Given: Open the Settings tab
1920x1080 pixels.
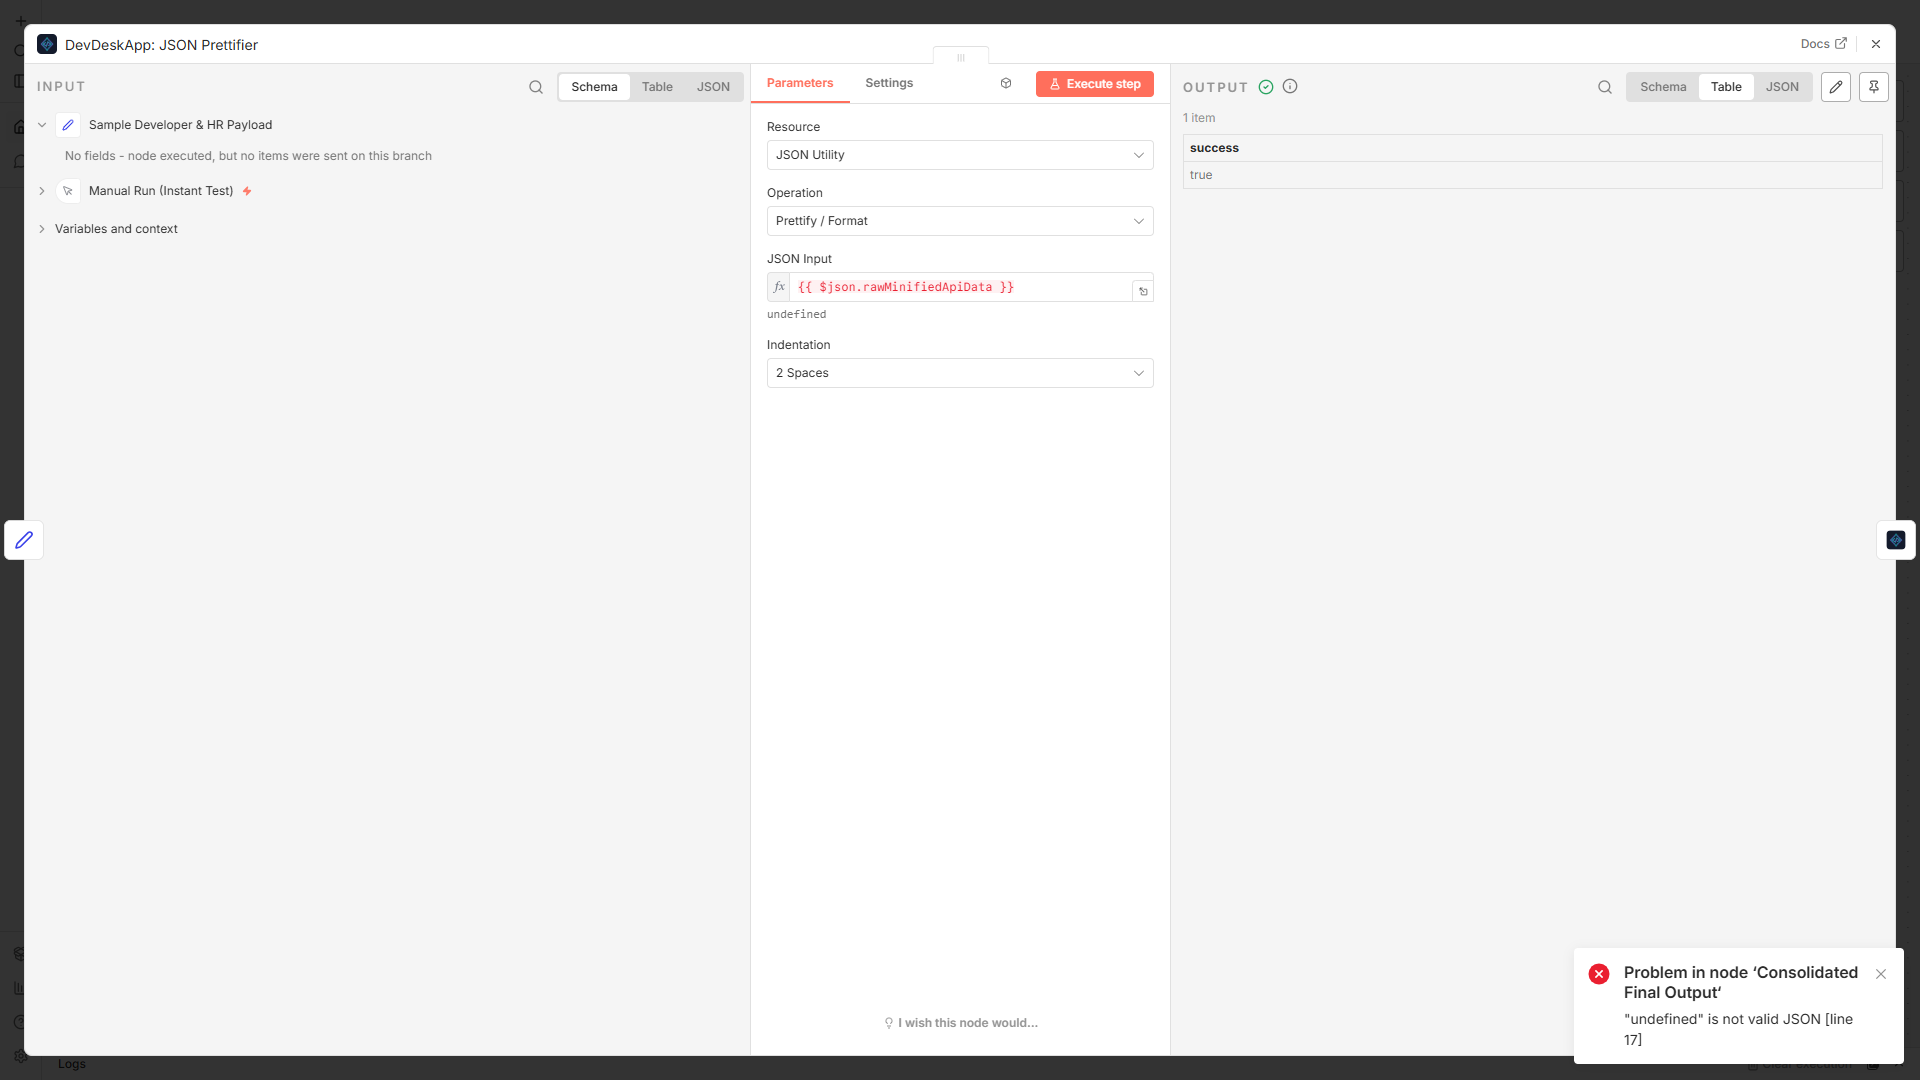Looking at the screenshot, I should pyautogui.click(x=889, y=83).
